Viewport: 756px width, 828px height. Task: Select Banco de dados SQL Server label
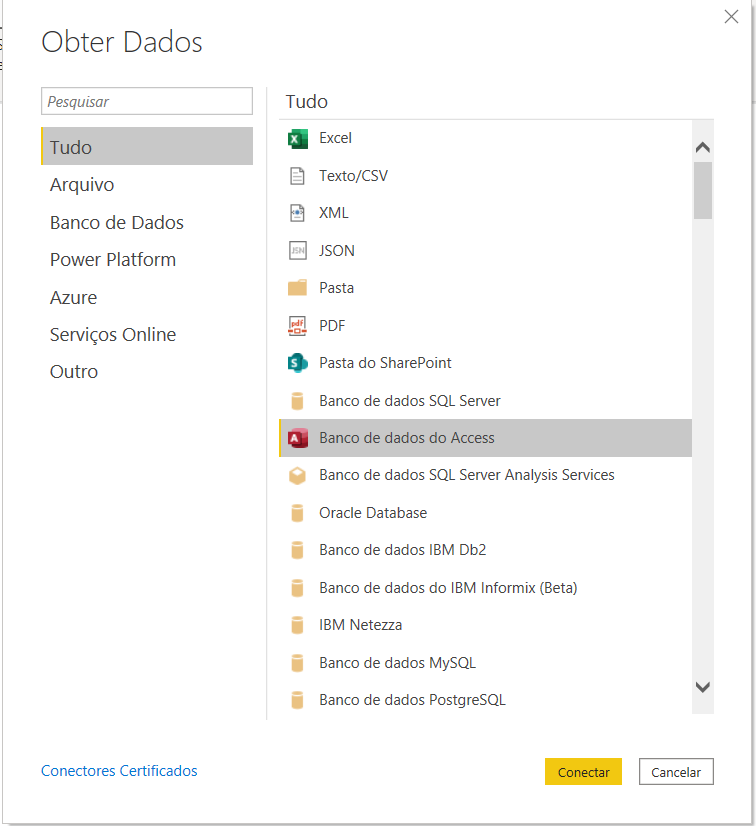(x=410, y=401)
